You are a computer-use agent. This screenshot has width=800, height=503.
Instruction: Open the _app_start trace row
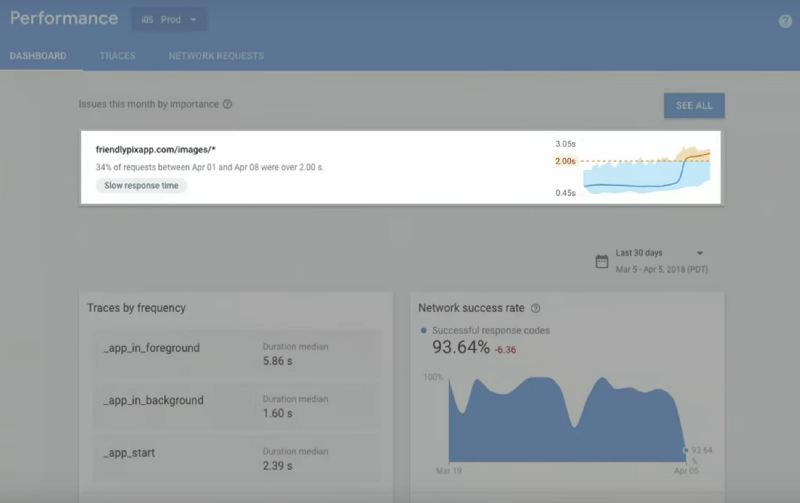236,459
